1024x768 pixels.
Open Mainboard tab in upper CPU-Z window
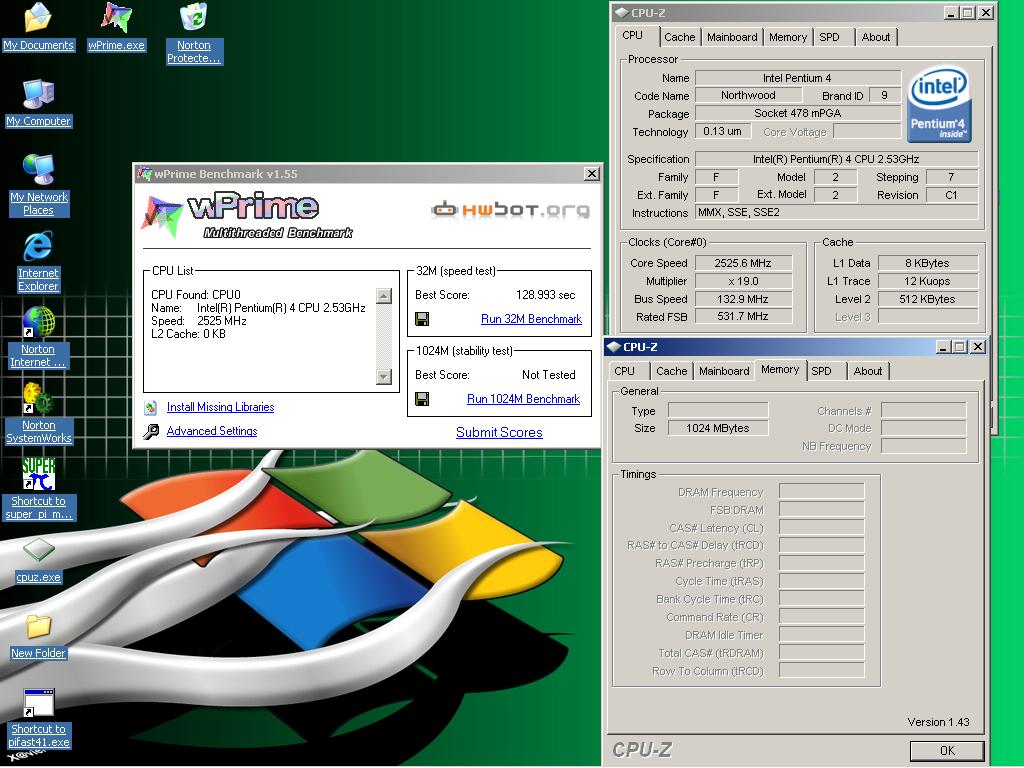[x=732, y=37]
